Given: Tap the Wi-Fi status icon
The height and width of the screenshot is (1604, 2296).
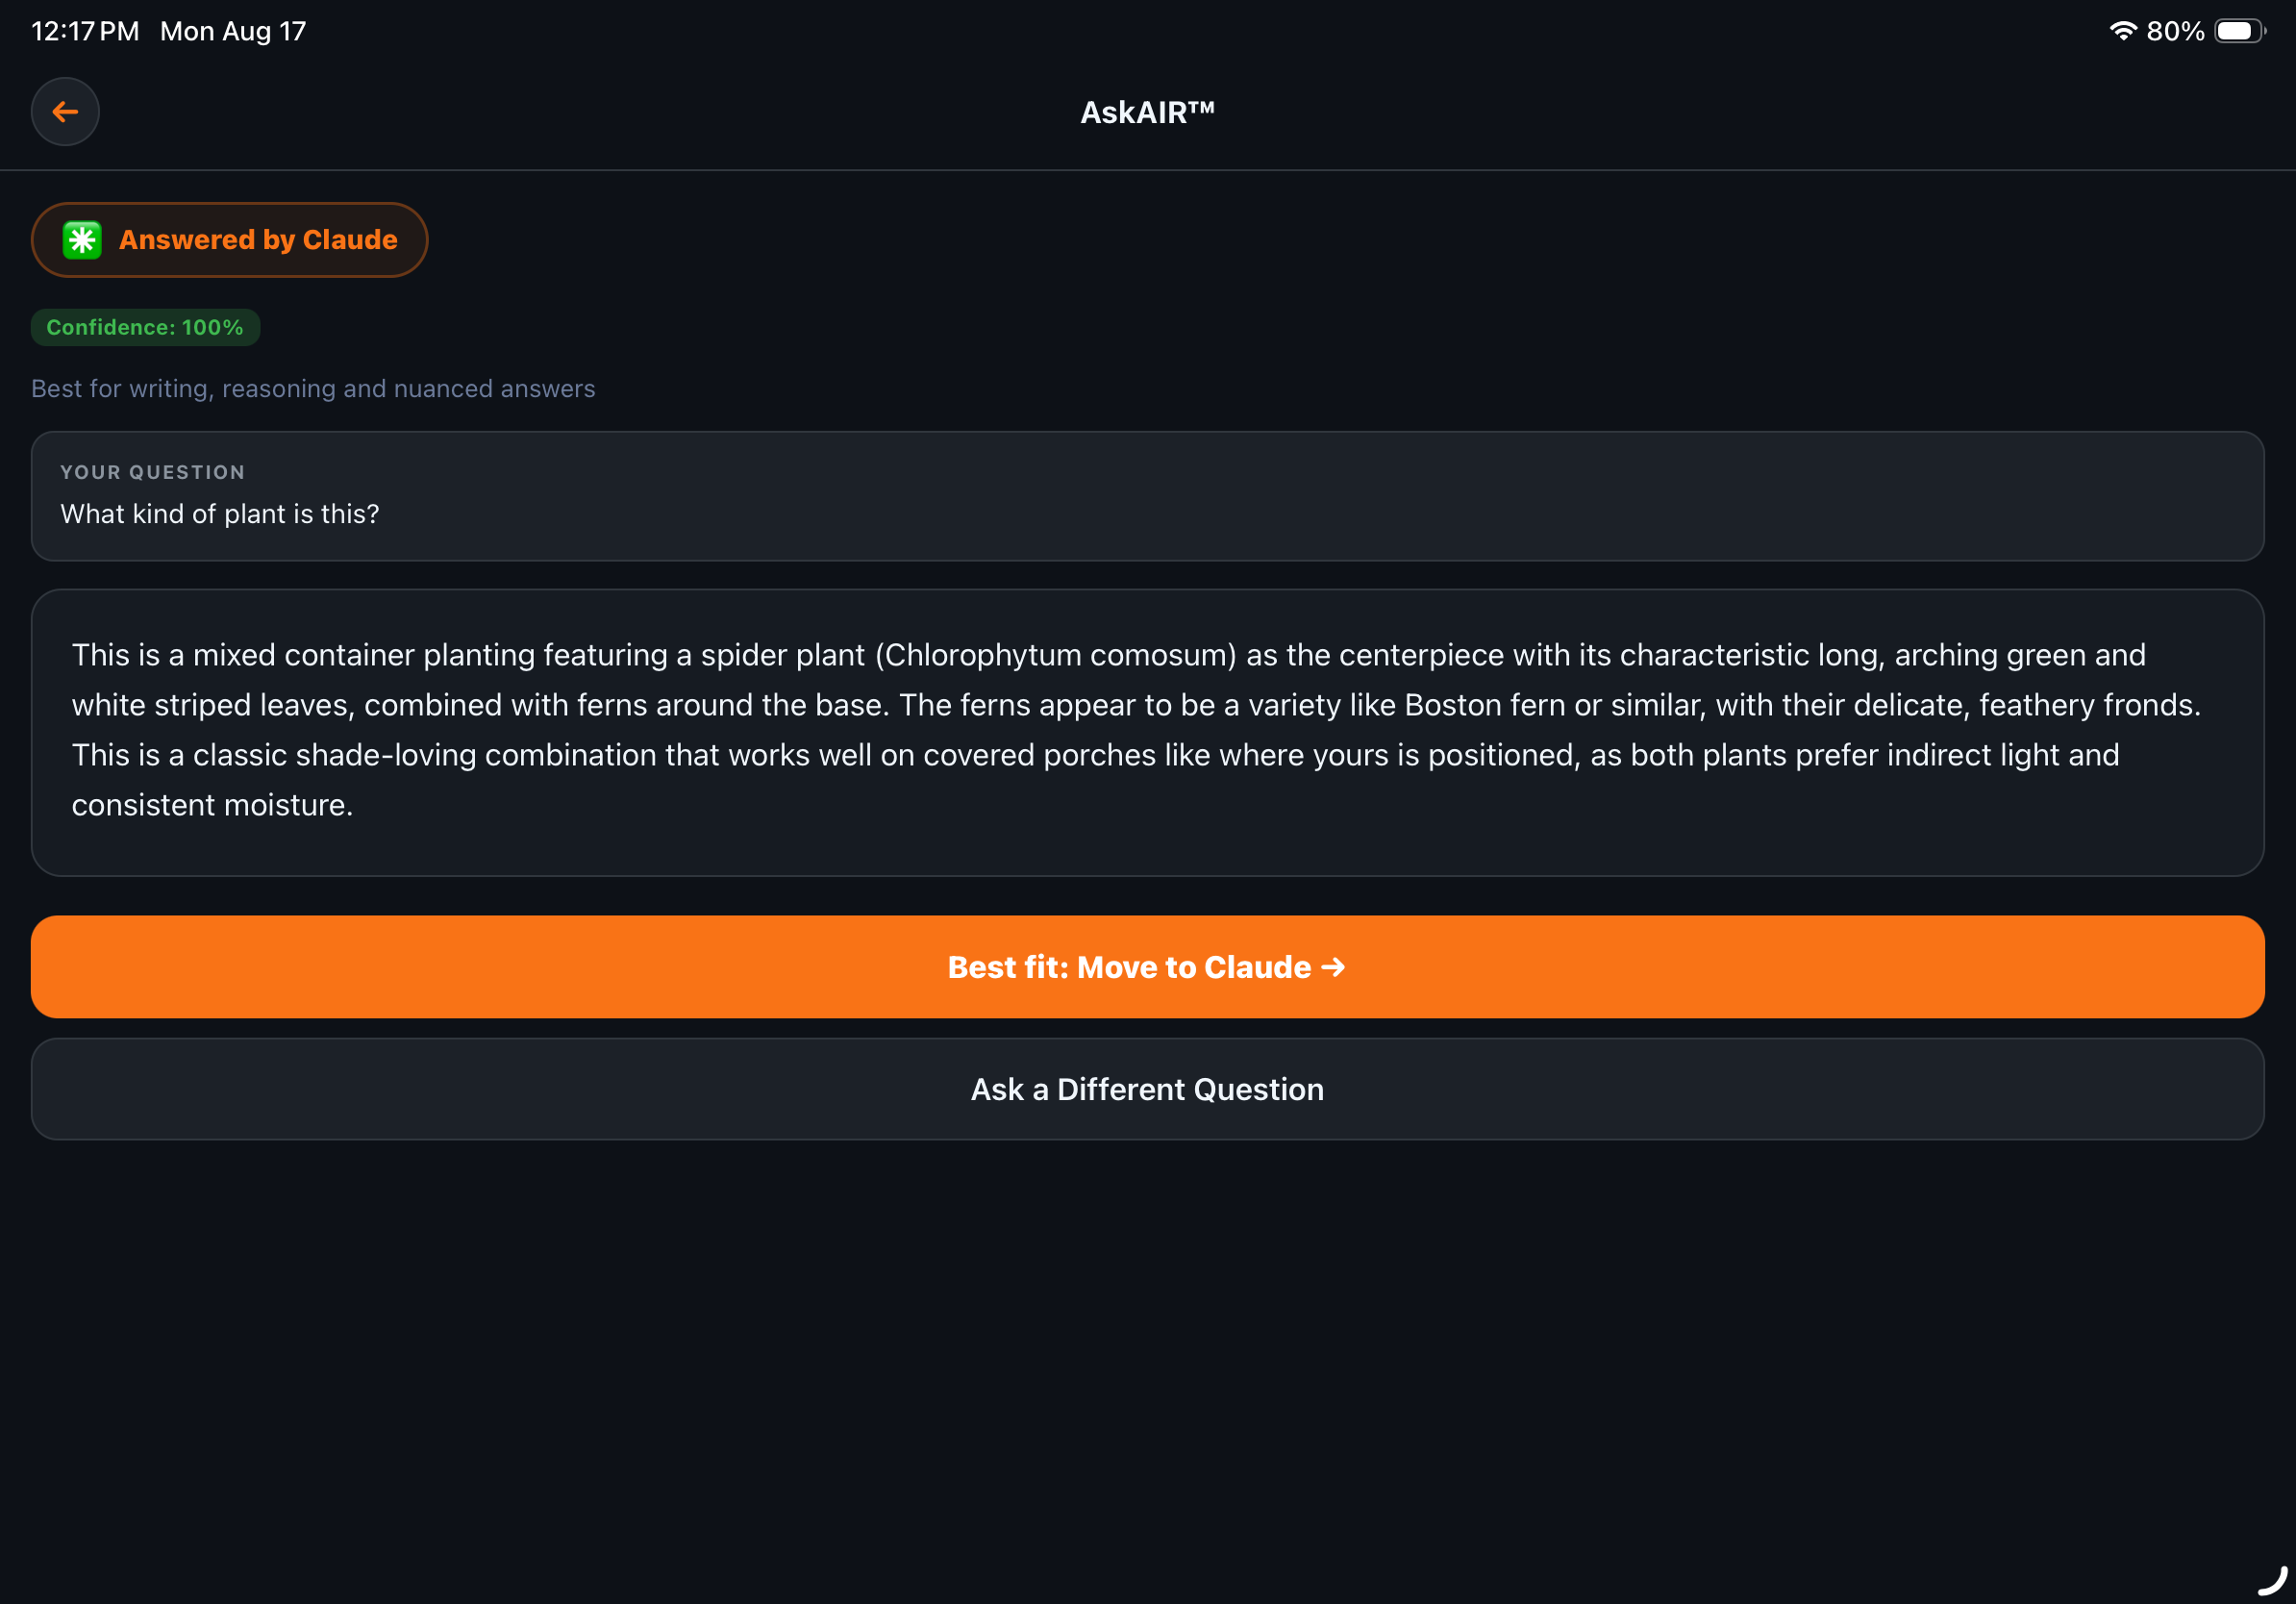Looking at the screenshot, I should point(2122,31).
